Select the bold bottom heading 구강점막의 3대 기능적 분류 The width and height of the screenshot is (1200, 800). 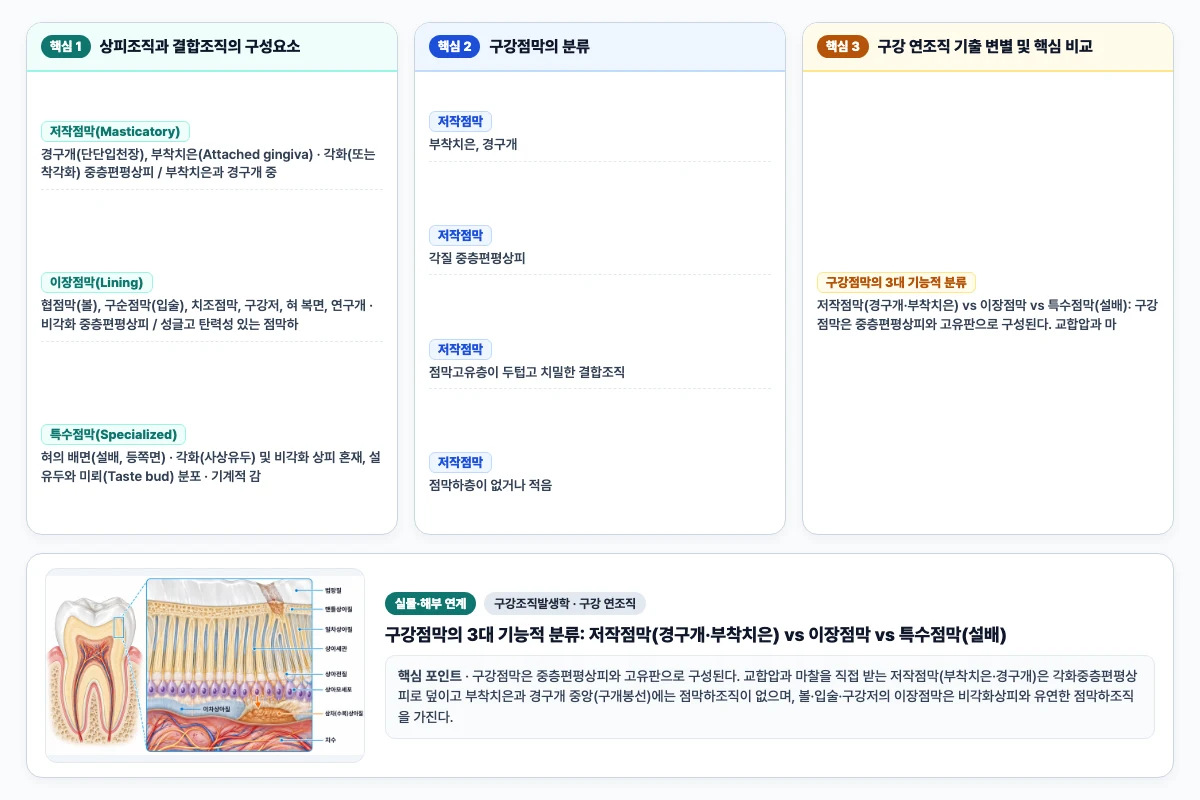pyautogui.click(x=695, y=634)
